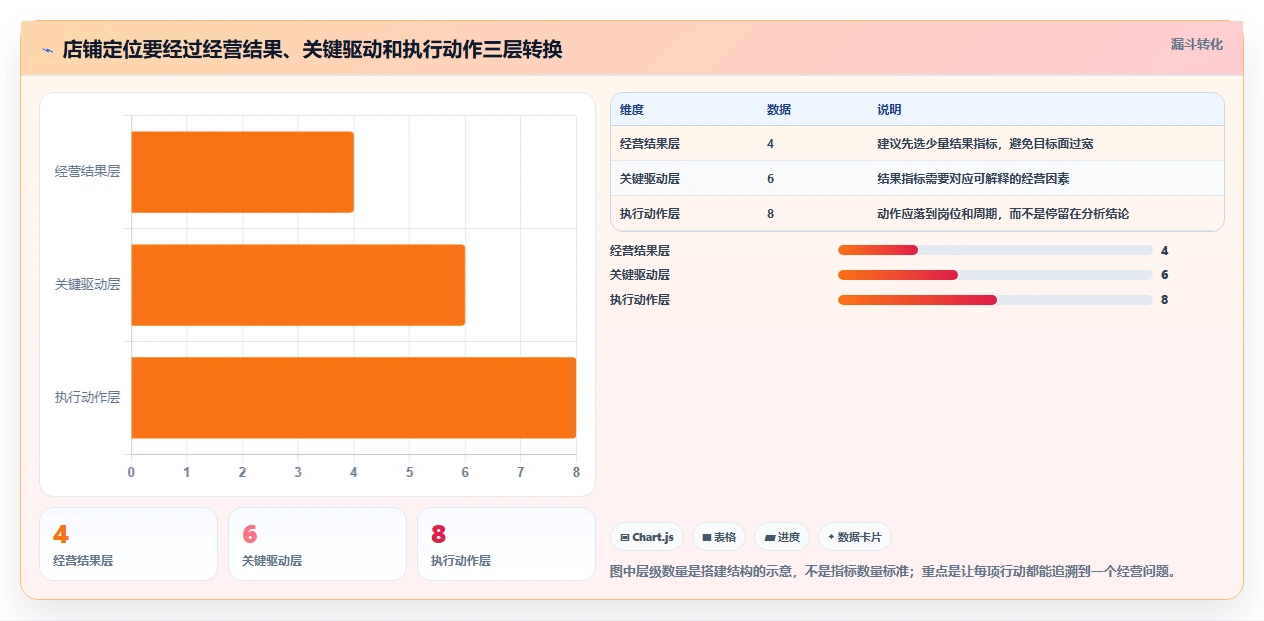
Task: Click the 维度 table column header
Action: click(x=632, y=110)
